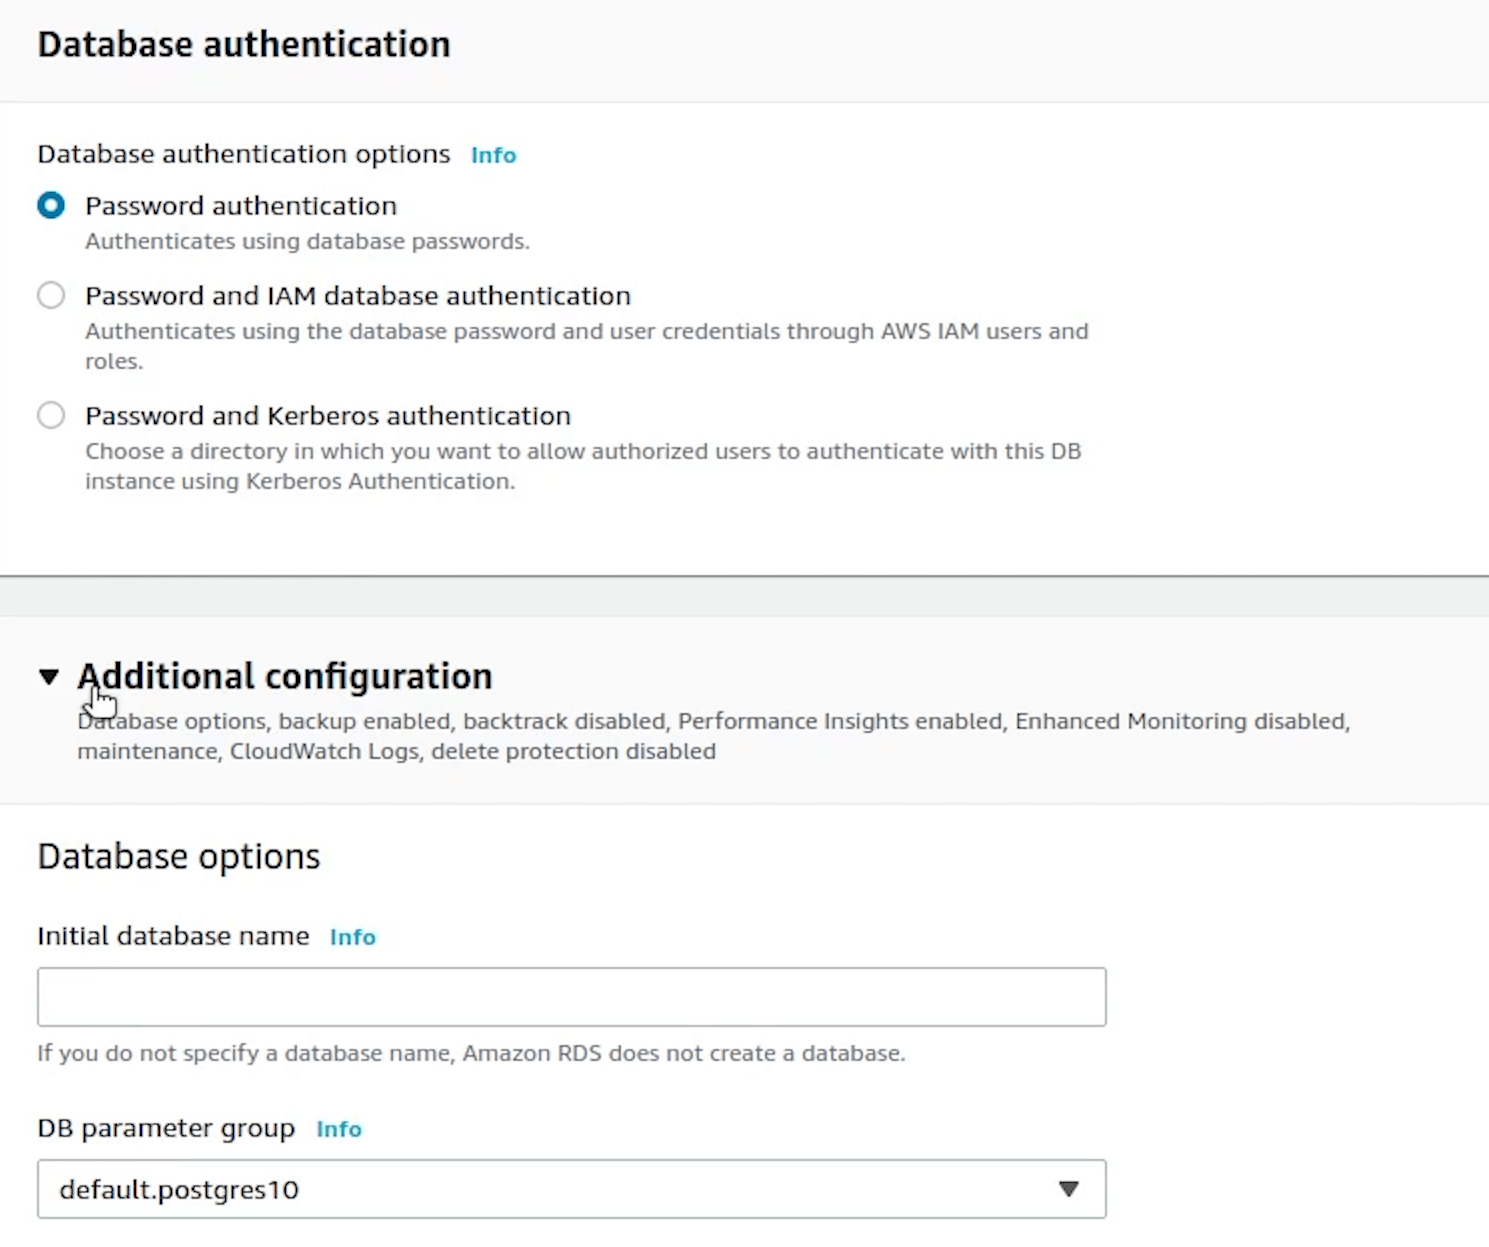The height and width of the screenshot is (1247, 1489).
Task: Select the Password authentication radio button
Action: point(51,206)
